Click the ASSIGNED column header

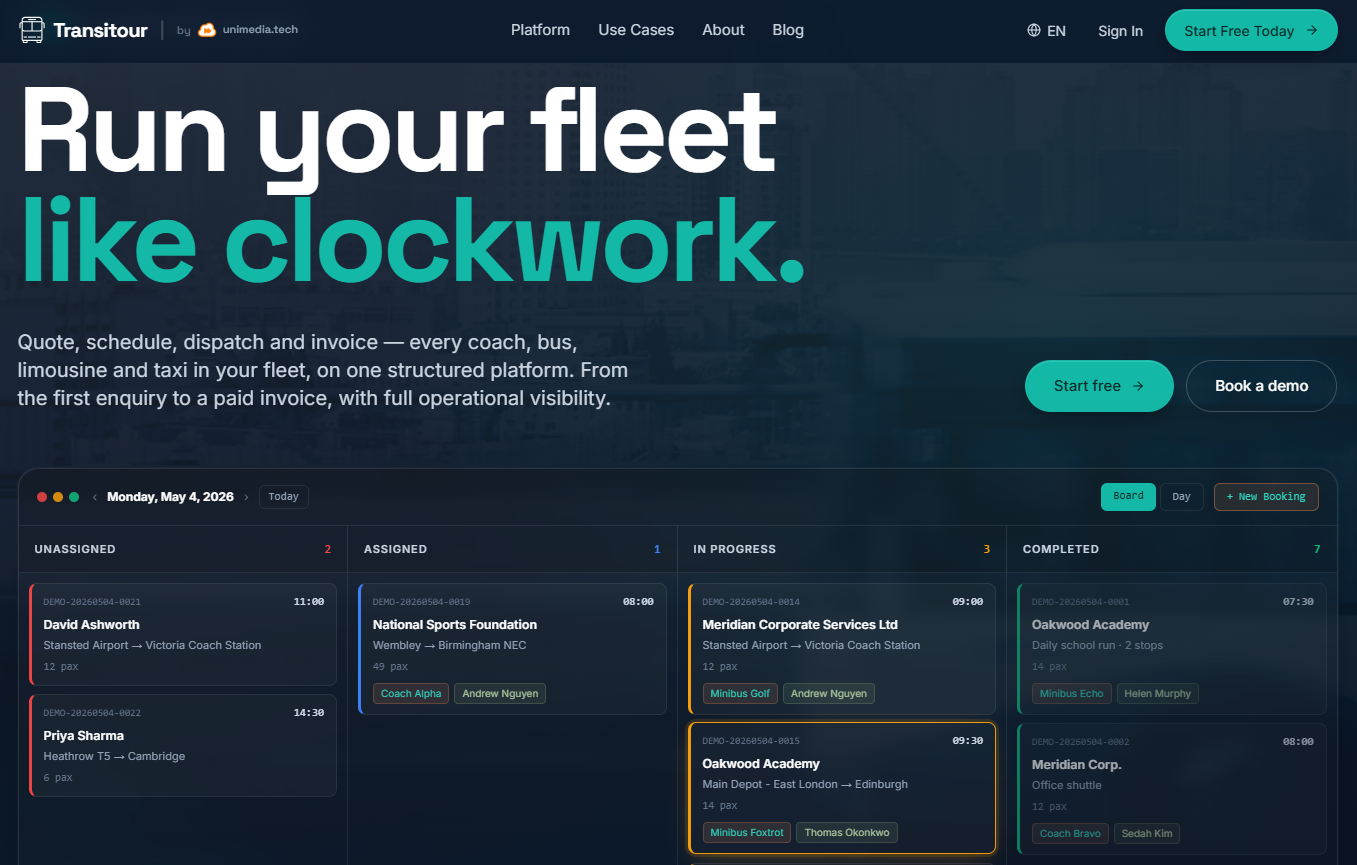coord(395,549)
